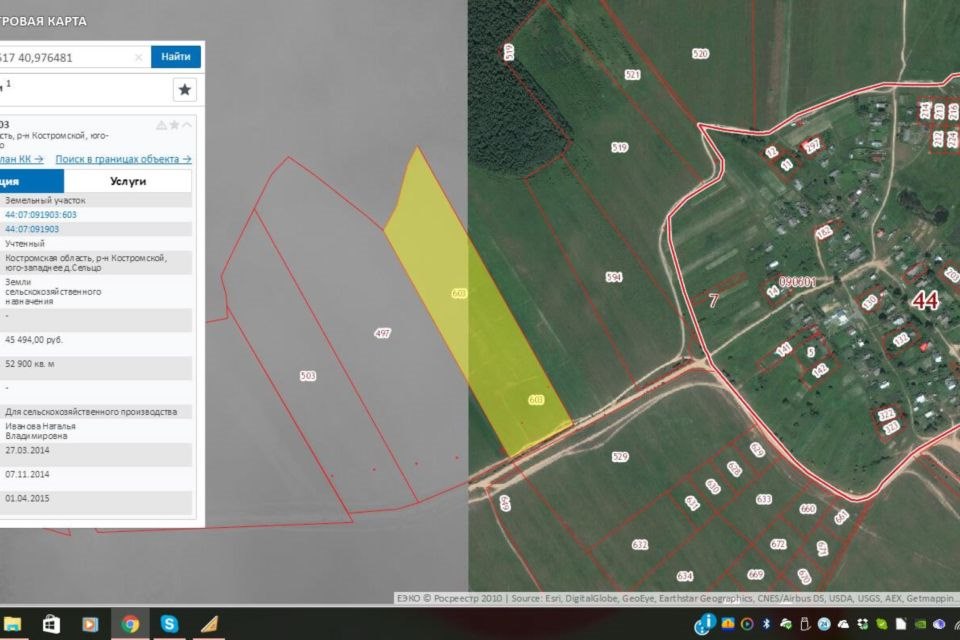The height and width of the screenshot is (640, 960).
Task: Open Microsoft Store from the taskbar
Action: (x=51, y=624)
